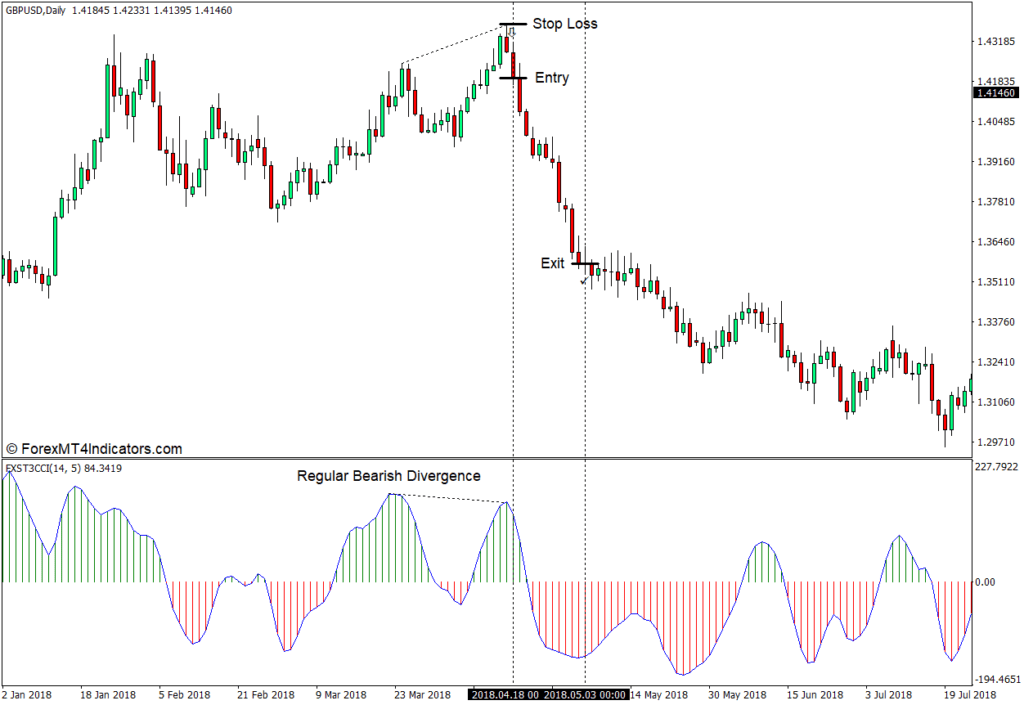Image resolution: width=1024 pixels, height=705 pixels.
Task: Select the Exit horizontal line marker
Action: coord(585,264)
